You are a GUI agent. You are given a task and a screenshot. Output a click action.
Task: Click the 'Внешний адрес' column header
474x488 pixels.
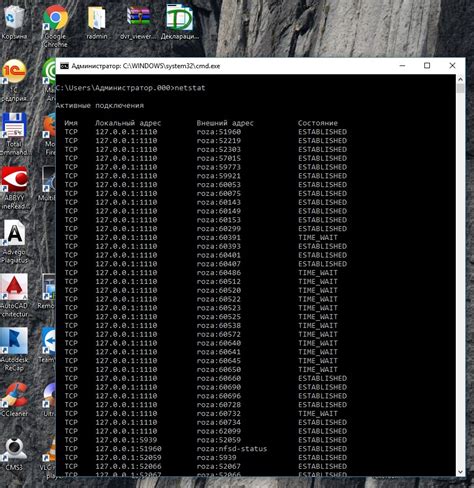(x=225, y=123)
